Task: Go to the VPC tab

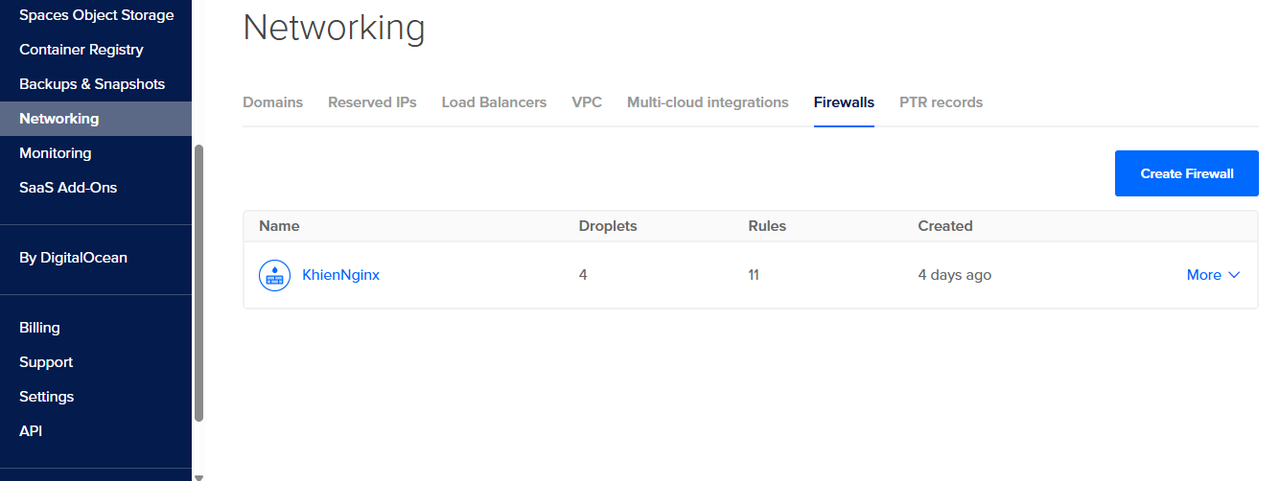Action: pyautogui.click(x=587, y=102)
